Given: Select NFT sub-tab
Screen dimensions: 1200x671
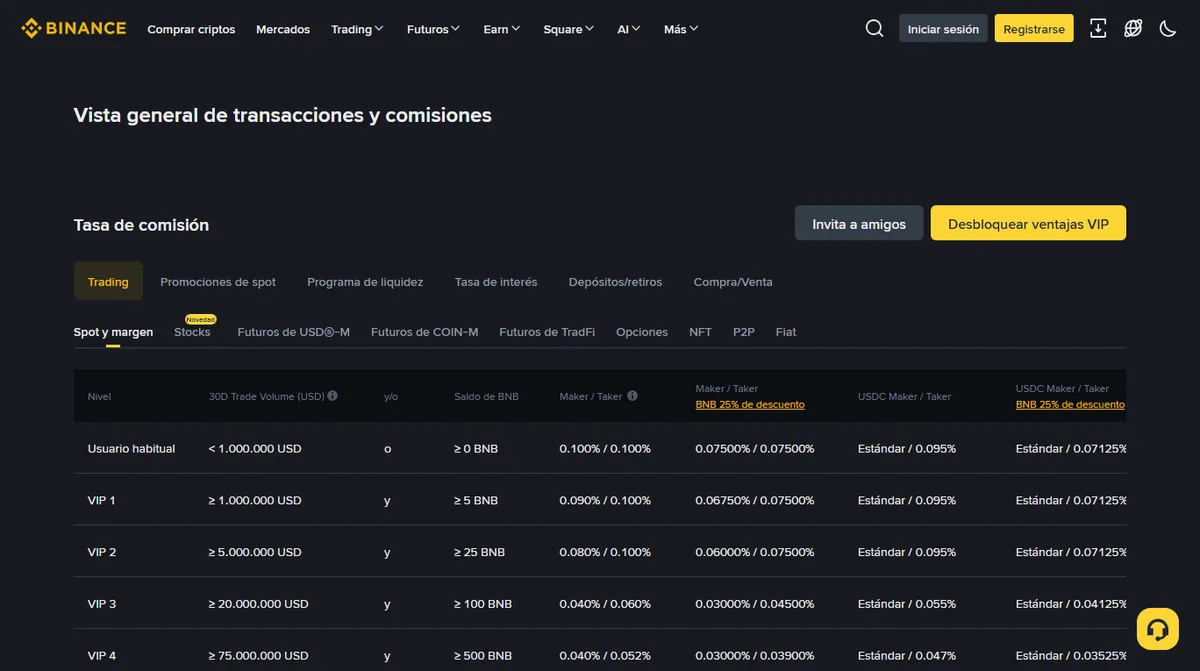Looking at the screenshot, I should coord(700,332).
